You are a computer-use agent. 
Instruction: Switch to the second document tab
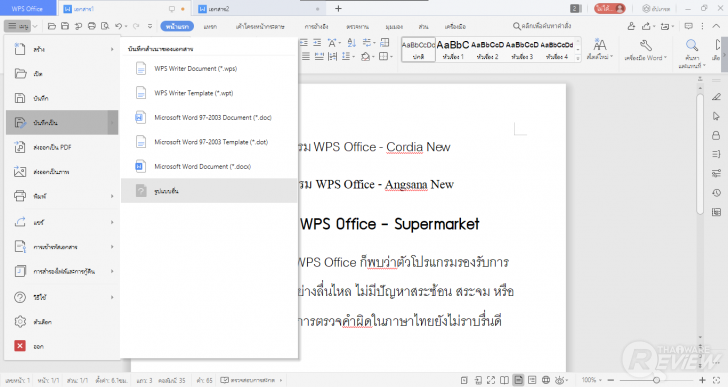point(259,9)
